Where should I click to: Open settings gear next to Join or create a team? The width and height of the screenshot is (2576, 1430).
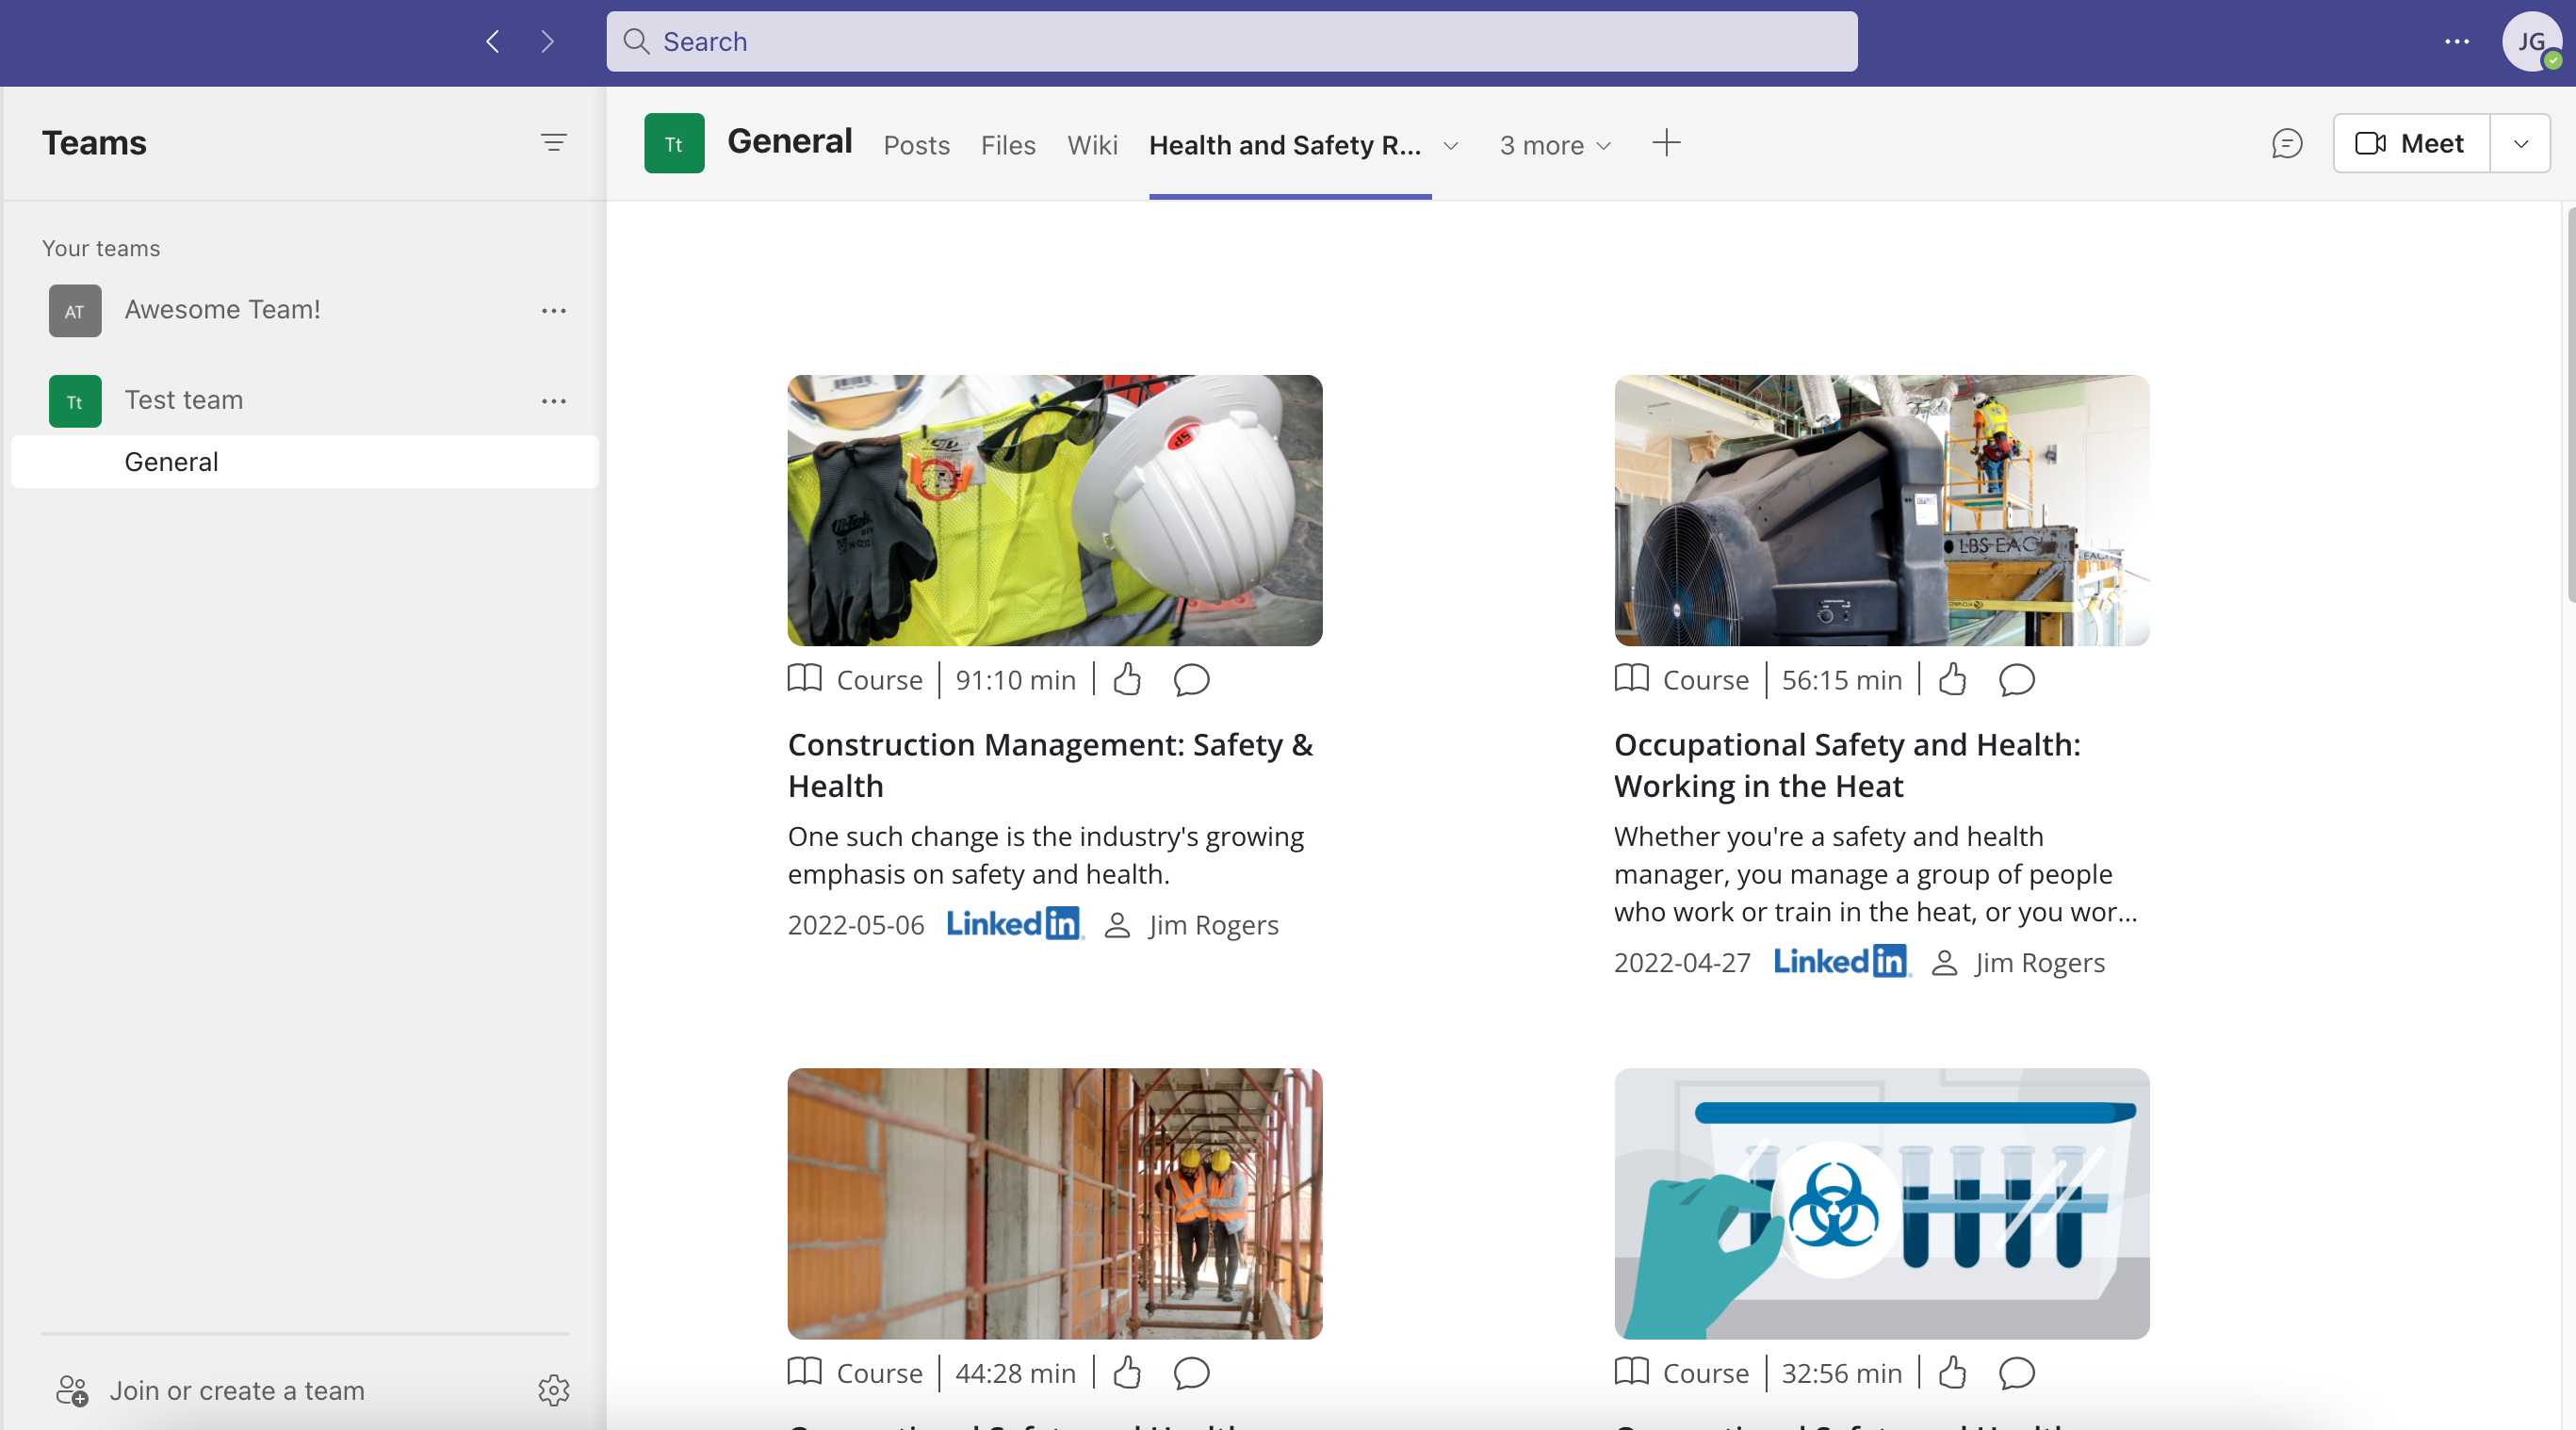click(x=553, y=1389)
